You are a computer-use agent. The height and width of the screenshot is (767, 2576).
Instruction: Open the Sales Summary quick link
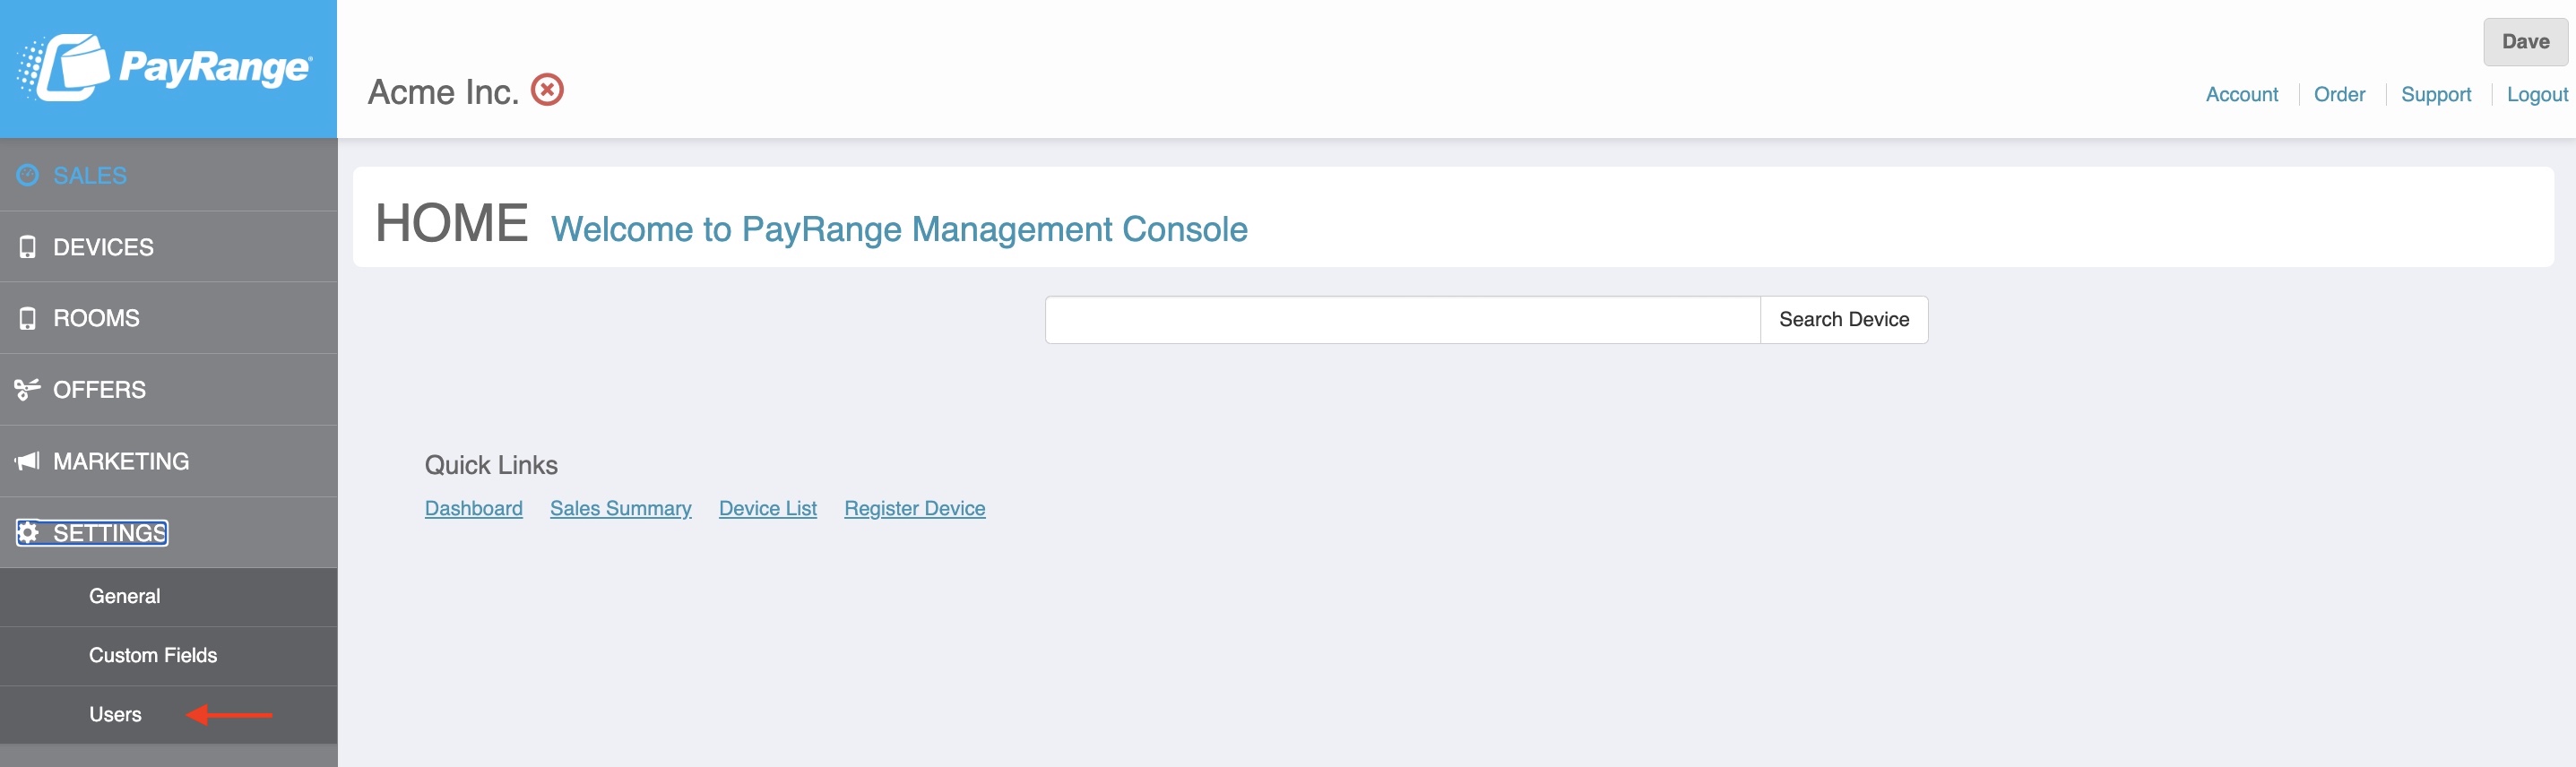pyautogui.click(x=621, y=508)
